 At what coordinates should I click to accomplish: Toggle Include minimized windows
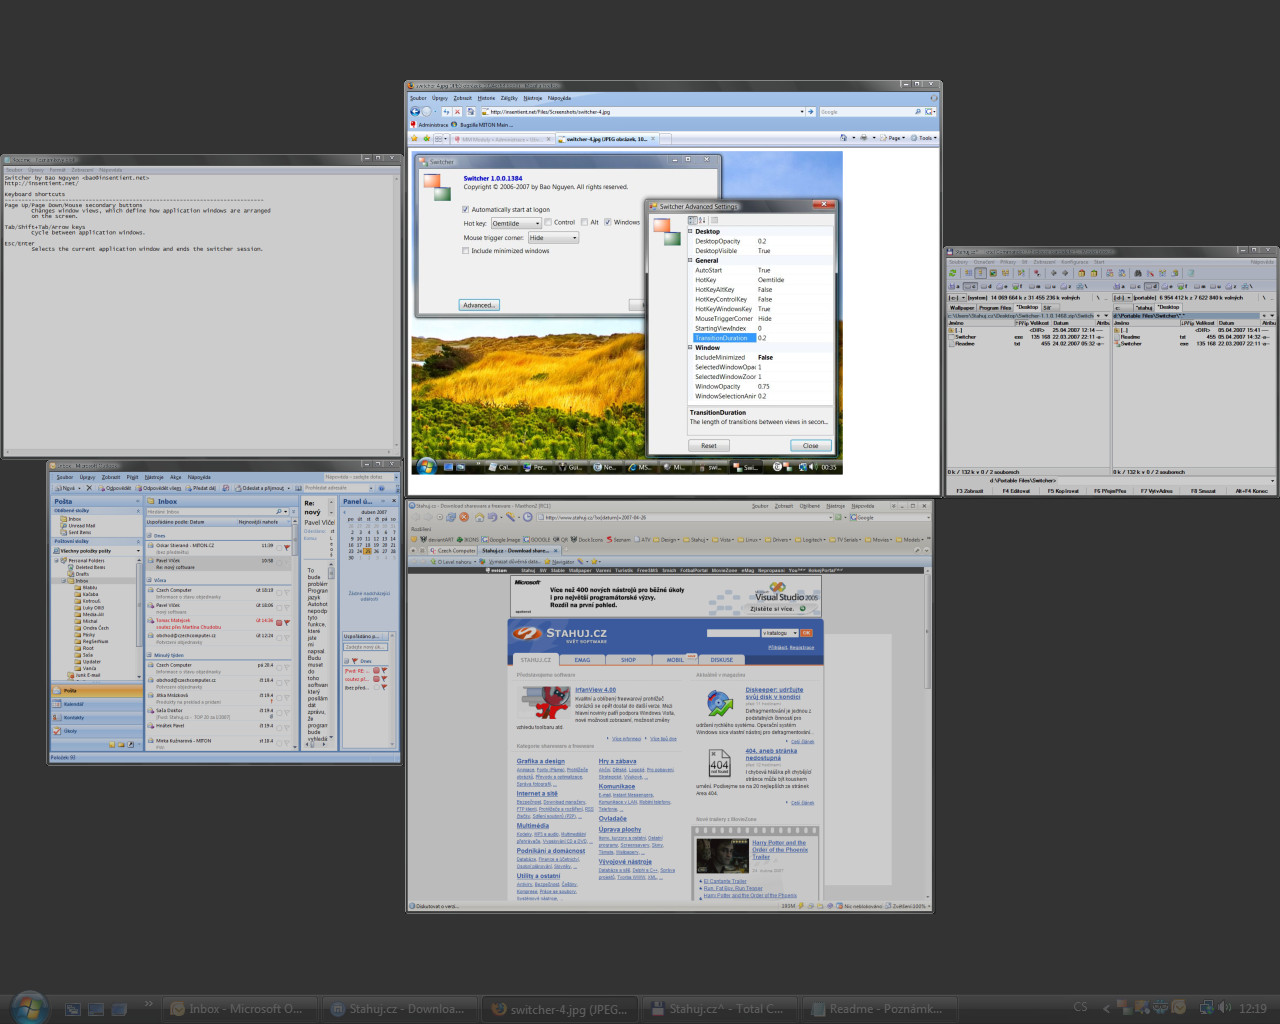coord(465,251)
